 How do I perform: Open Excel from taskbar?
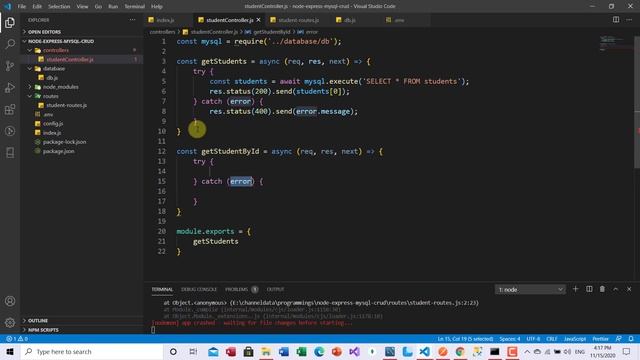point(301,351)
